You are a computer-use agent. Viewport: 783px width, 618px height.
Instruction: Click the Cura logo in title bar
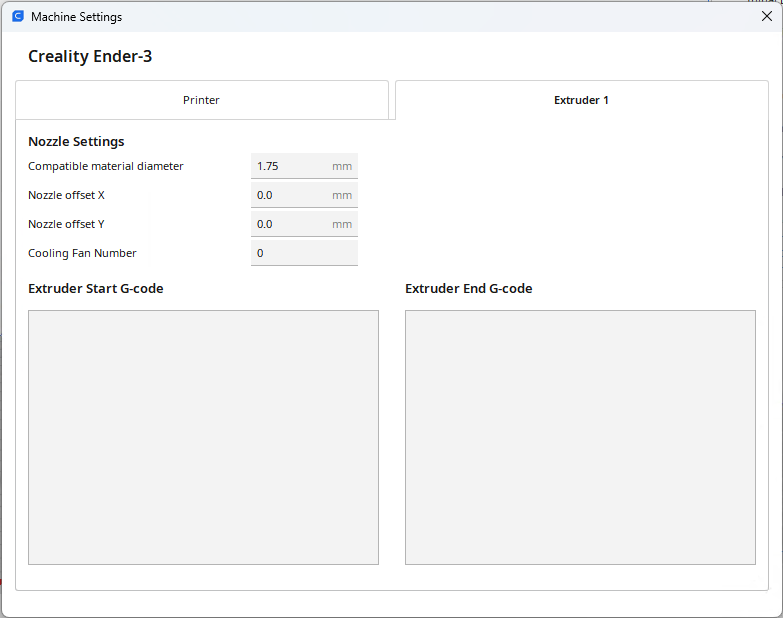point(17,17)
